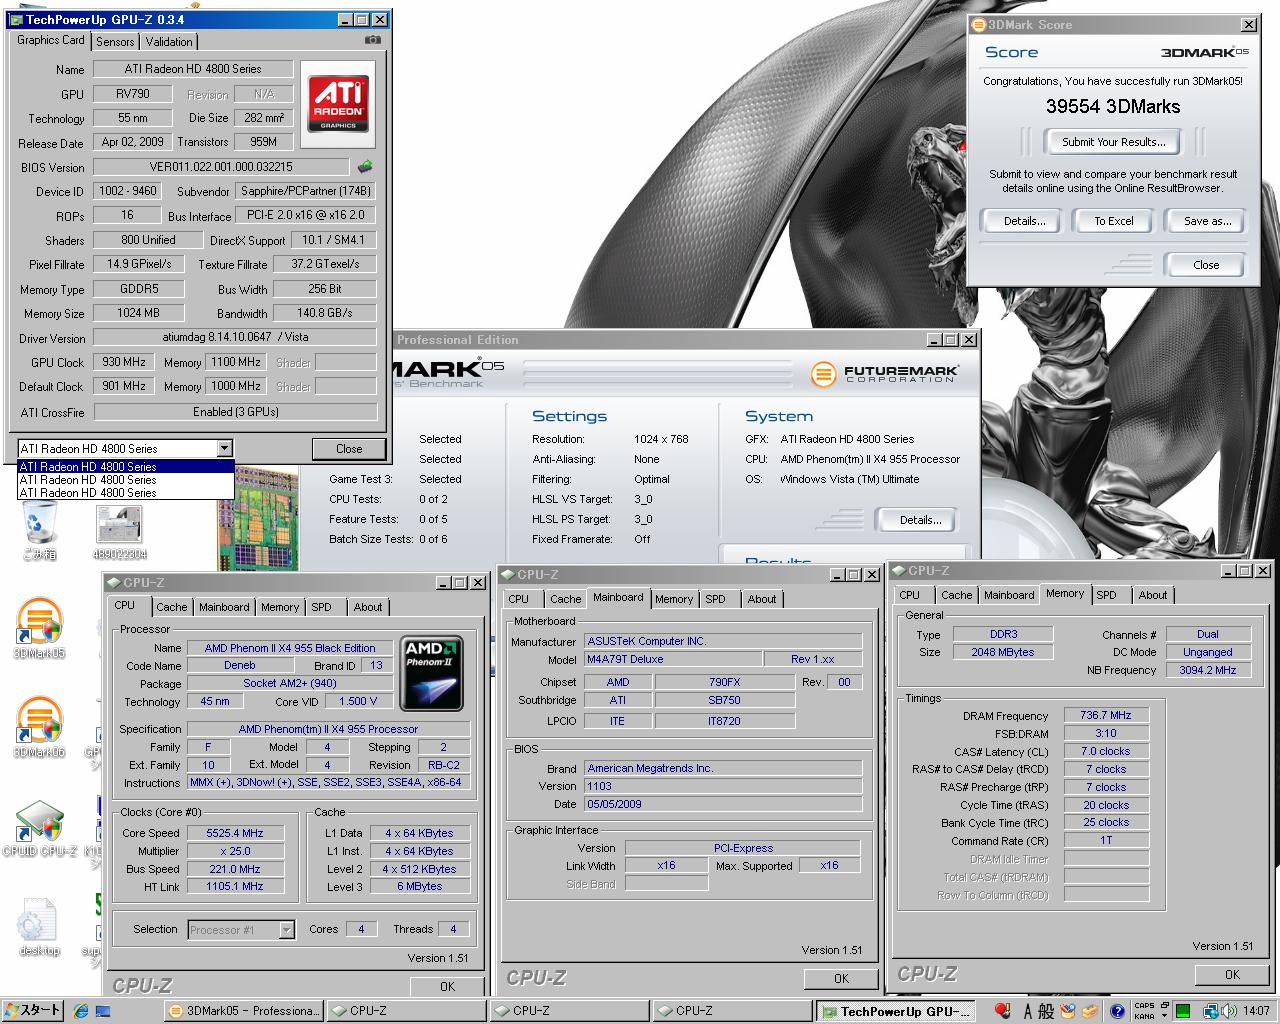Click the Start button on the taskbar

point(33,1011)
